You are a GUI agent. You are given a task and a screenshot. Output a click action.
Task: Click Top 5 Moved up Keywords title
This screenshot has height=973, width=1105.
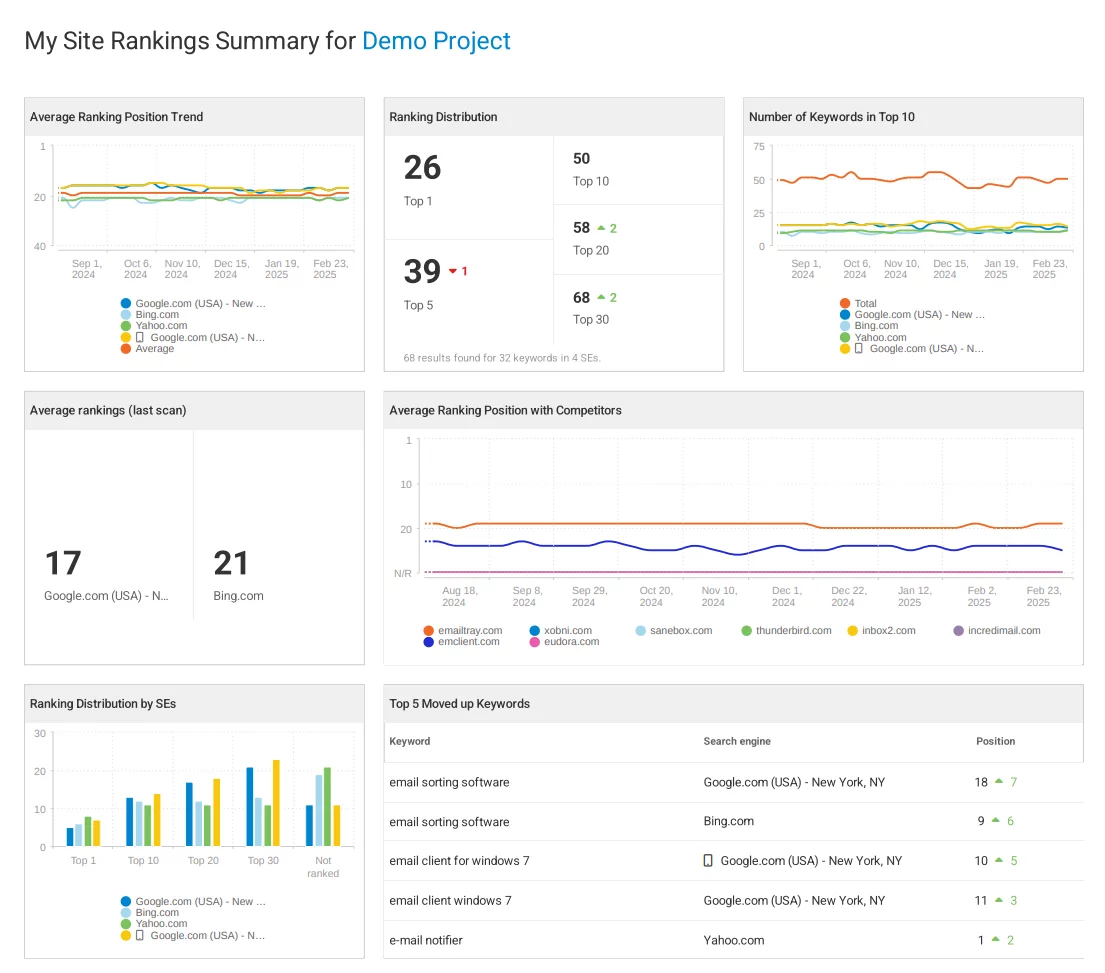point(459,704)
